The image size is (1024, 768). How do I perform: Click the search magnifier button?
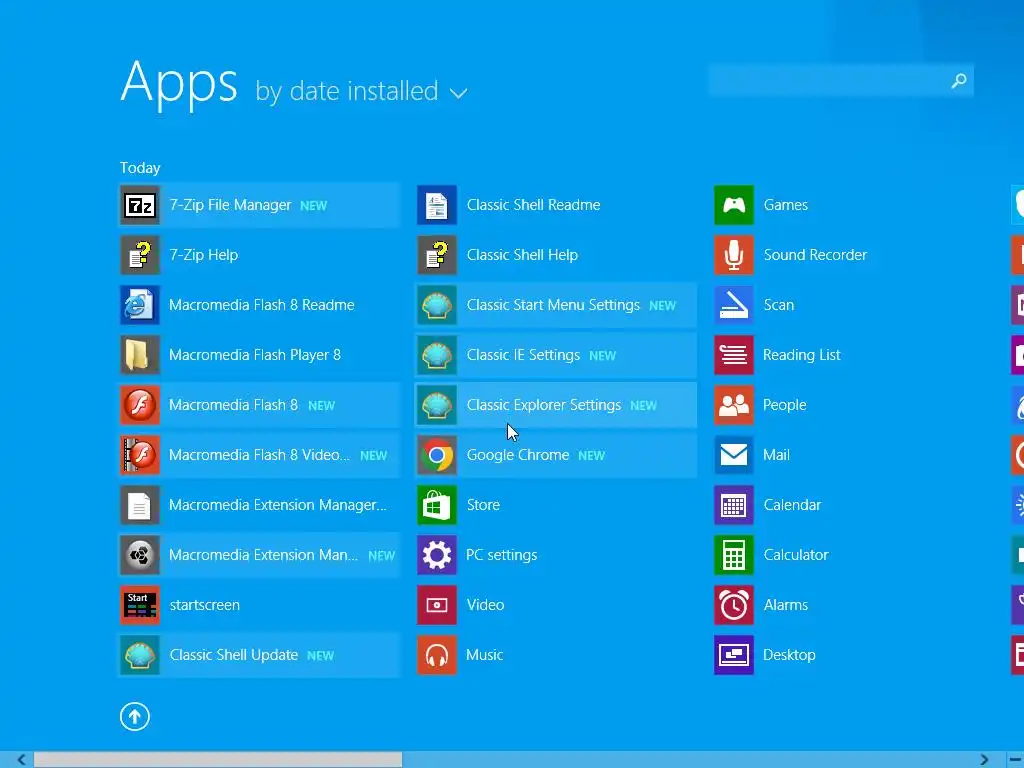pyautogui.click(x=959, y=81)
